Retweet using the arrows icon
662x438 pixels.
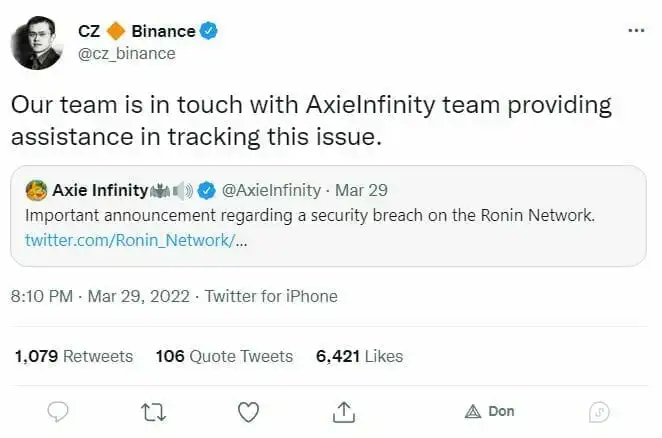153,411
